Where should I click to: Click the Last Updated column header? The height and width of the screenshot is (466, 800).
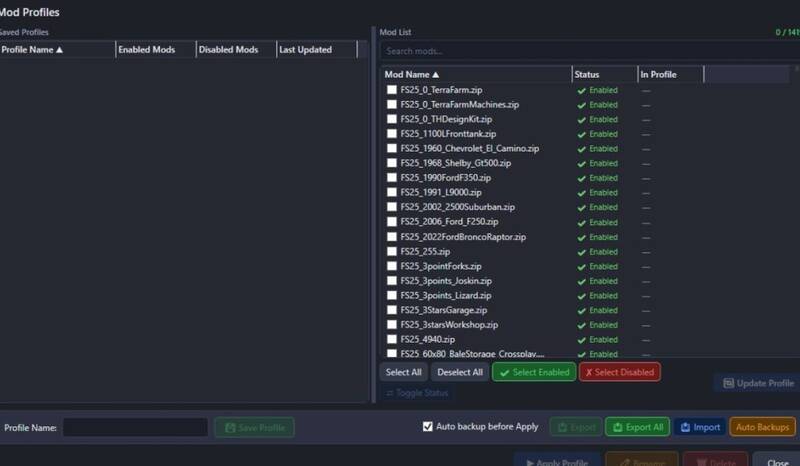[315, 50]
